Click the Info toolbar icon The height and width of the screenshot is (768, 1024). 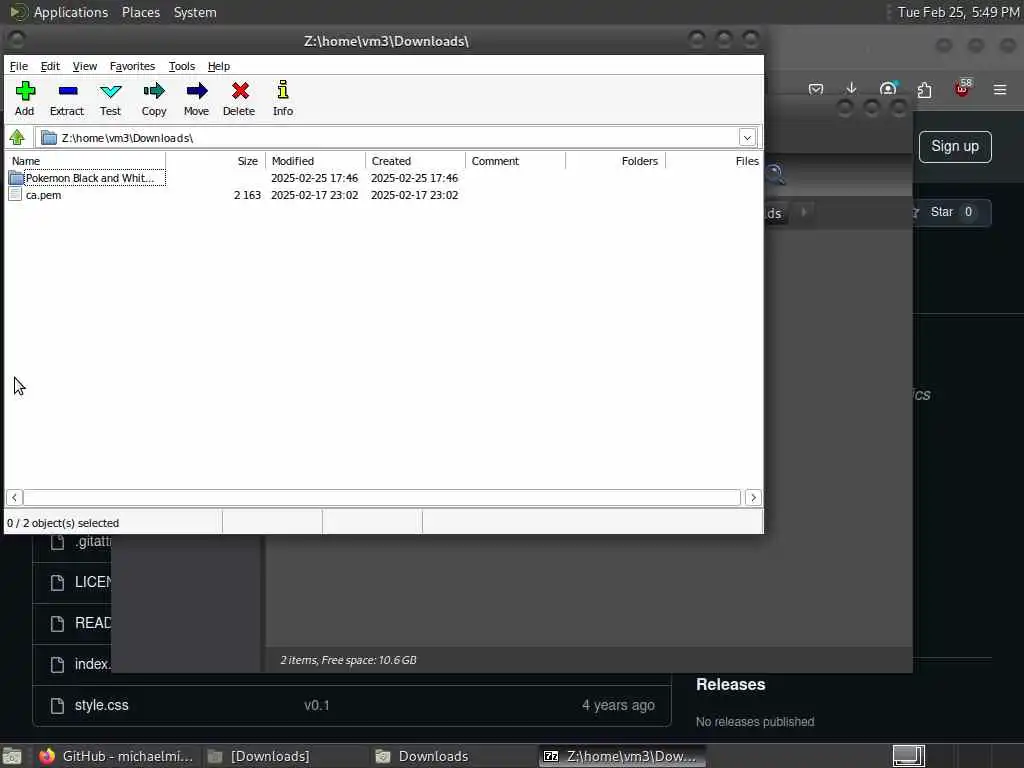[283, 98]
